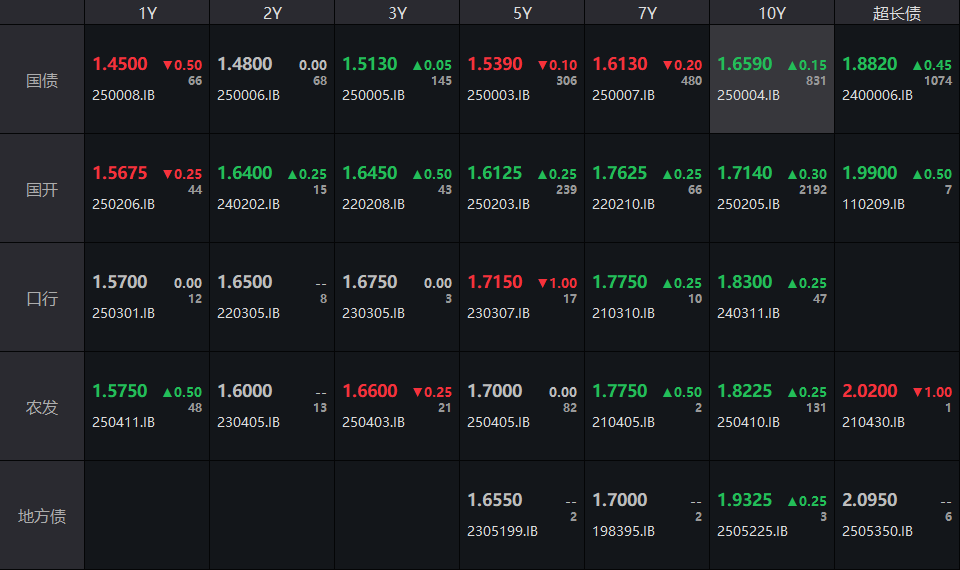Click the 1.5675 yield for 250206.IB
960x570 pixels.
120,173
